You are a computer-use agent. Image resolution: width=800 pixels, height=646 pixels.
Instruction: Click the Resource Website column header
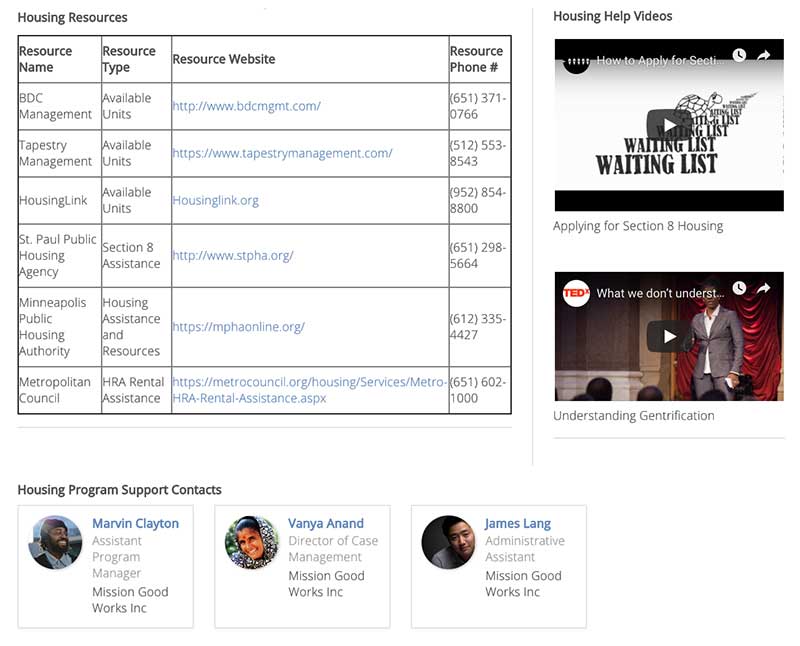(x=310, y=59)
